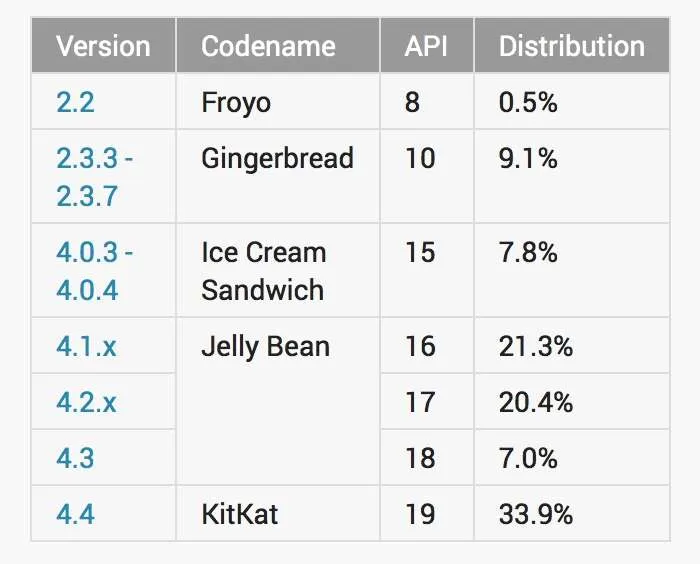The height and width of the screenshot is (564, 700).
Task: Open the 2.2 version link
Action: coord(75,102)
